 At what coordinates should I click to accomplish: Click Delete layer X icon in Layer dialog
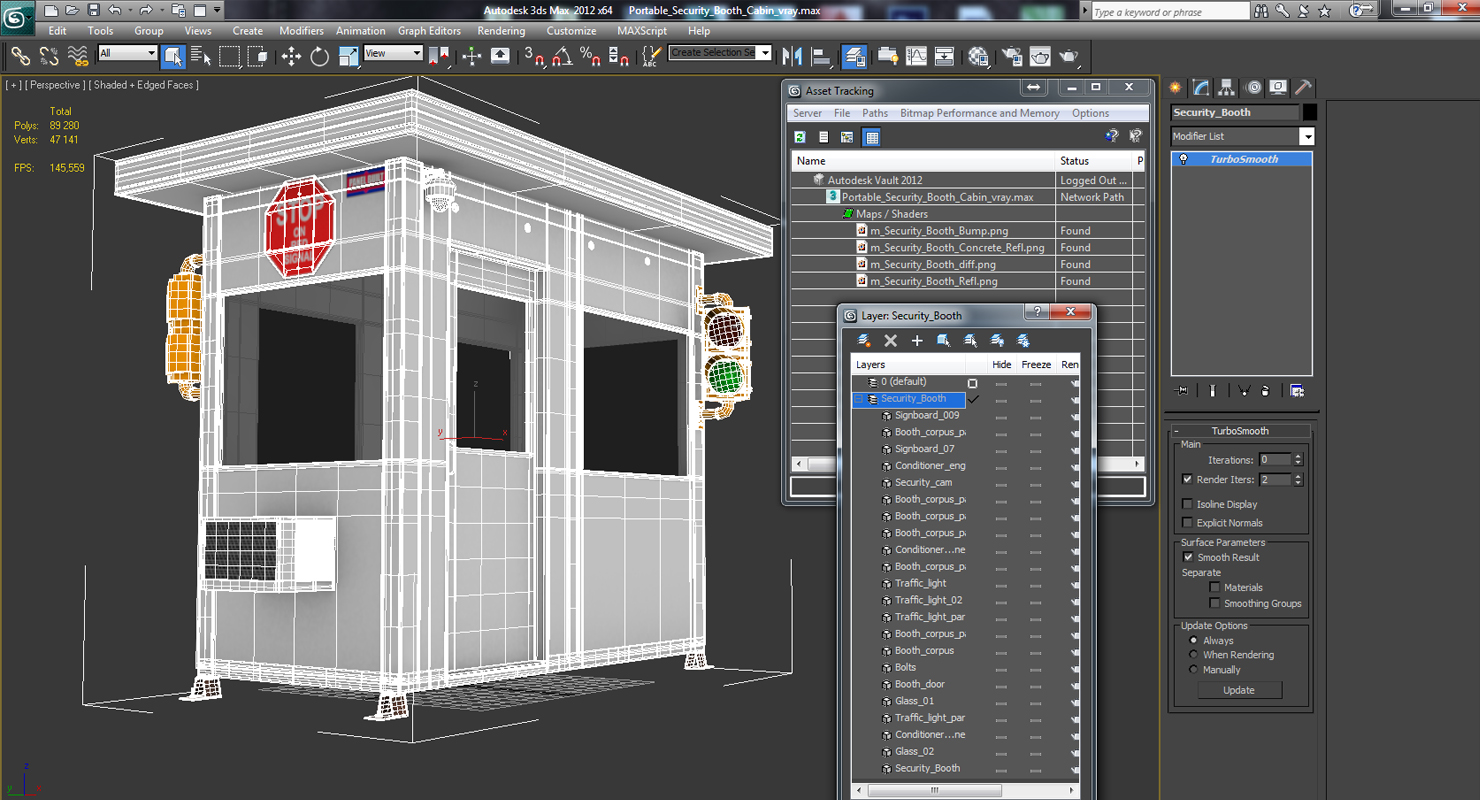point(891,341)
